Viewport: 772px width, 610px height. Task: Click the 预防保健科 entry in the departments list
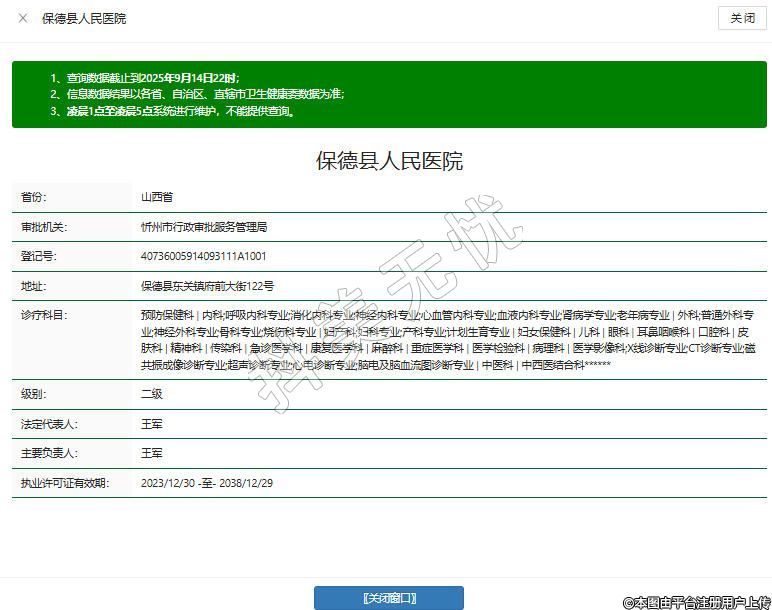[166, 315]
